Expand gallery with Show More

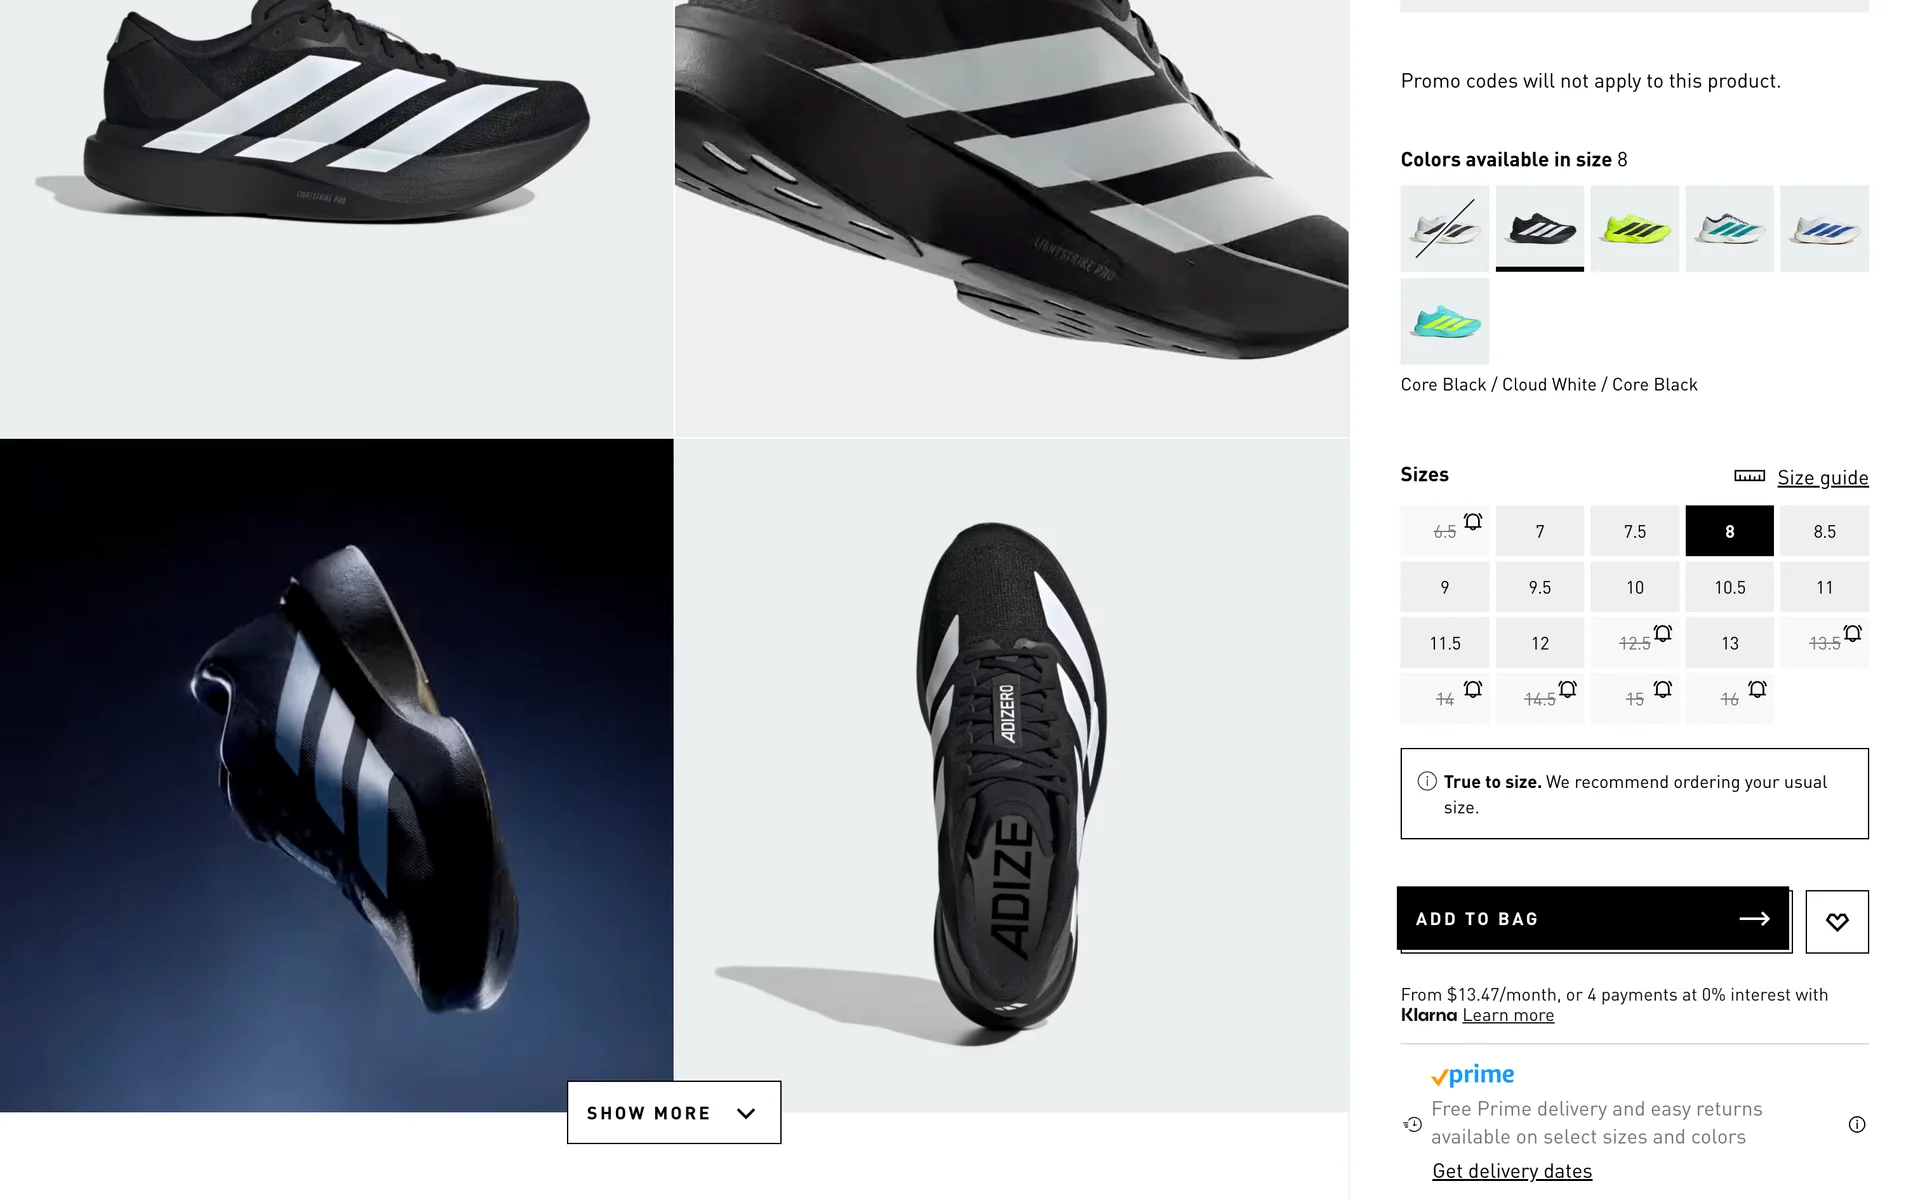coord(648,1113)
